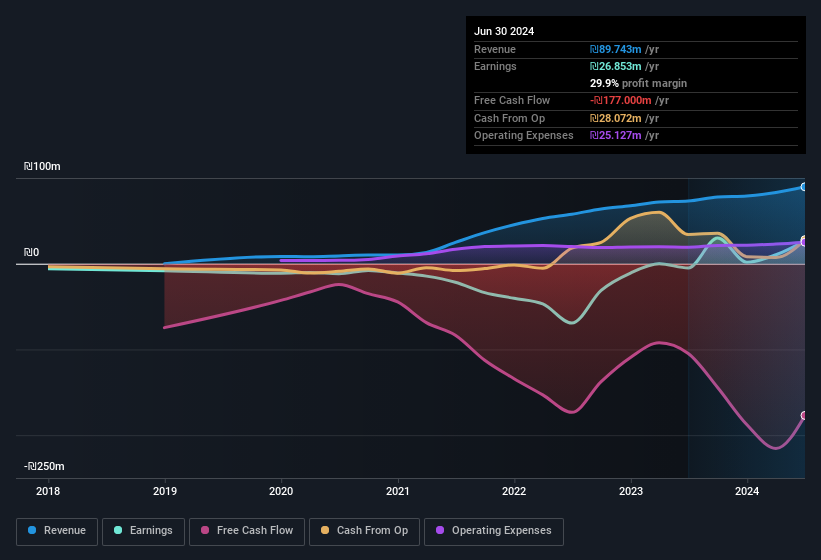Select the 2023 x-axis year label
Viewport: 821px width, 560px height.
tap(631, 491)
